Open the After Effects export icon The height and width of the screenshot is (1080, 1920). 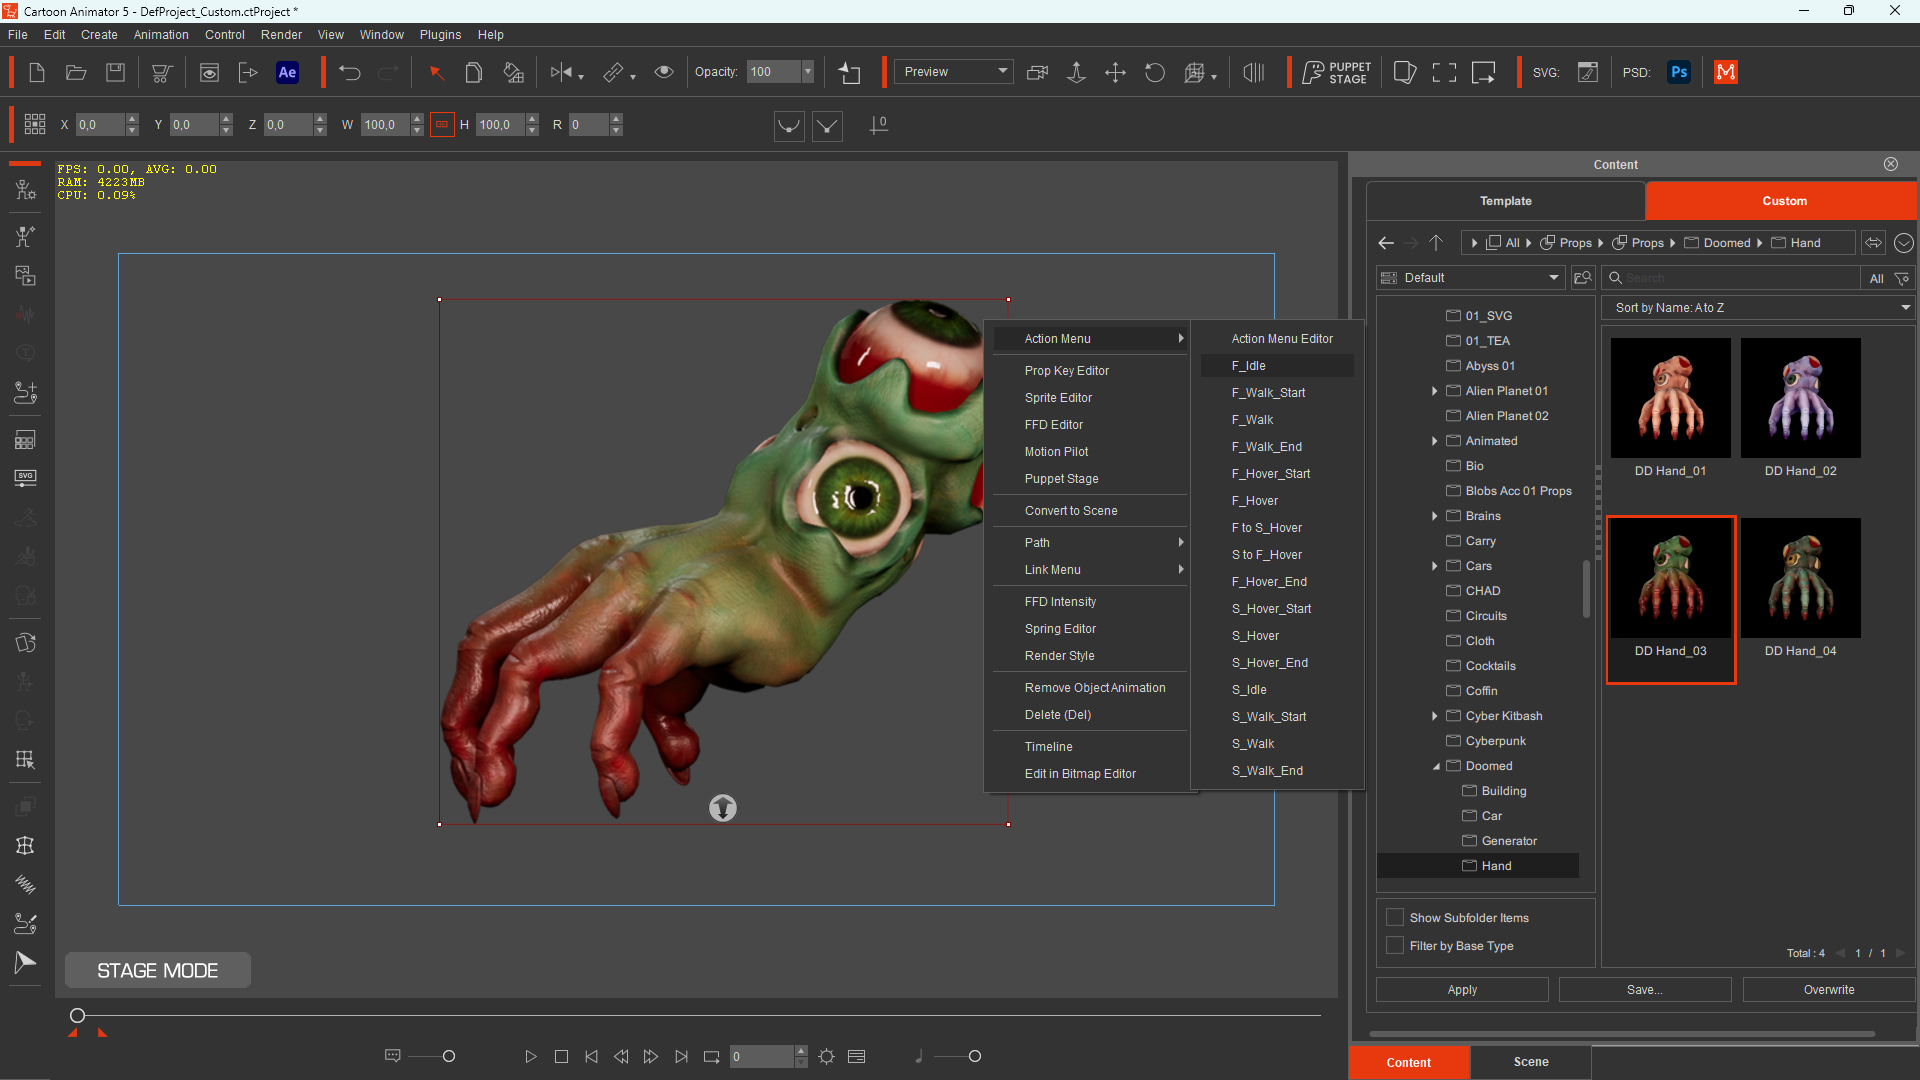click(287, 72)
